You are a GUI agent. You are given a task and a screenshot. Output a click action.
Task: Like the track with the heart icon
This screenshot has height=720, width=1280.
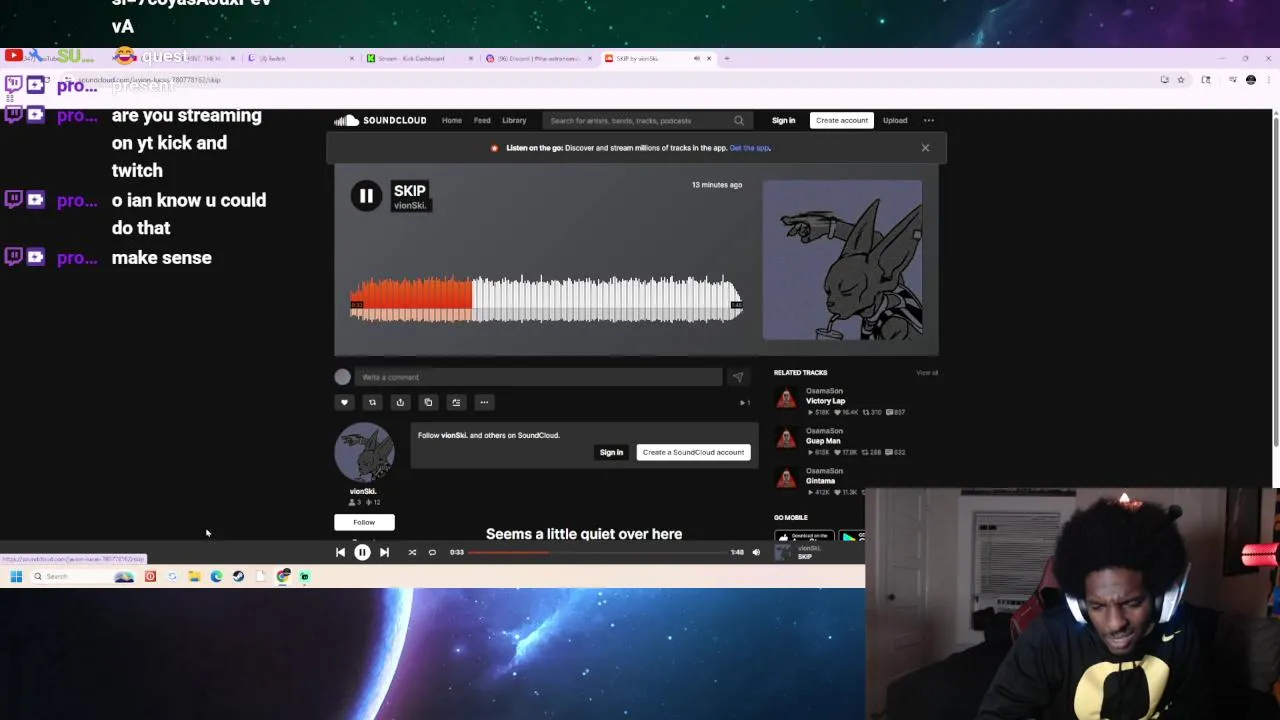click(x=344, y=402)
